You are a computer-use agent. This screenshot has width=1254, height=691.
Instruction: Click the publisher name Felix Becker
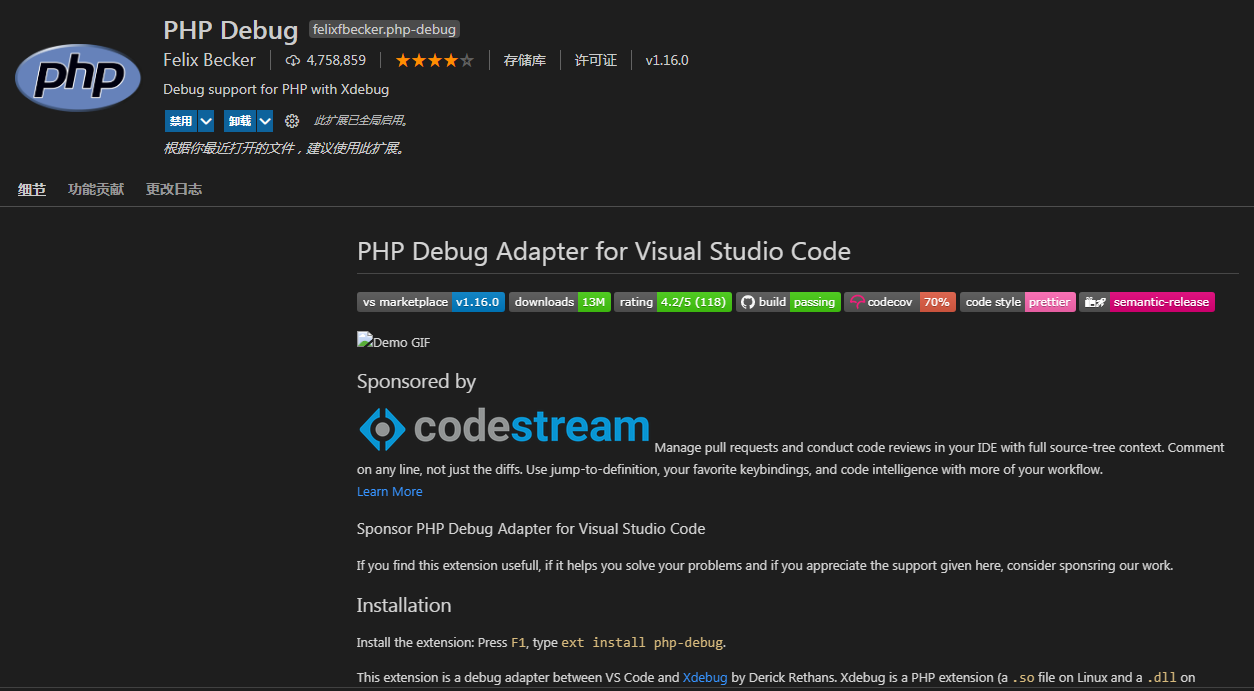pyautogui.click(x=209, y=60)
